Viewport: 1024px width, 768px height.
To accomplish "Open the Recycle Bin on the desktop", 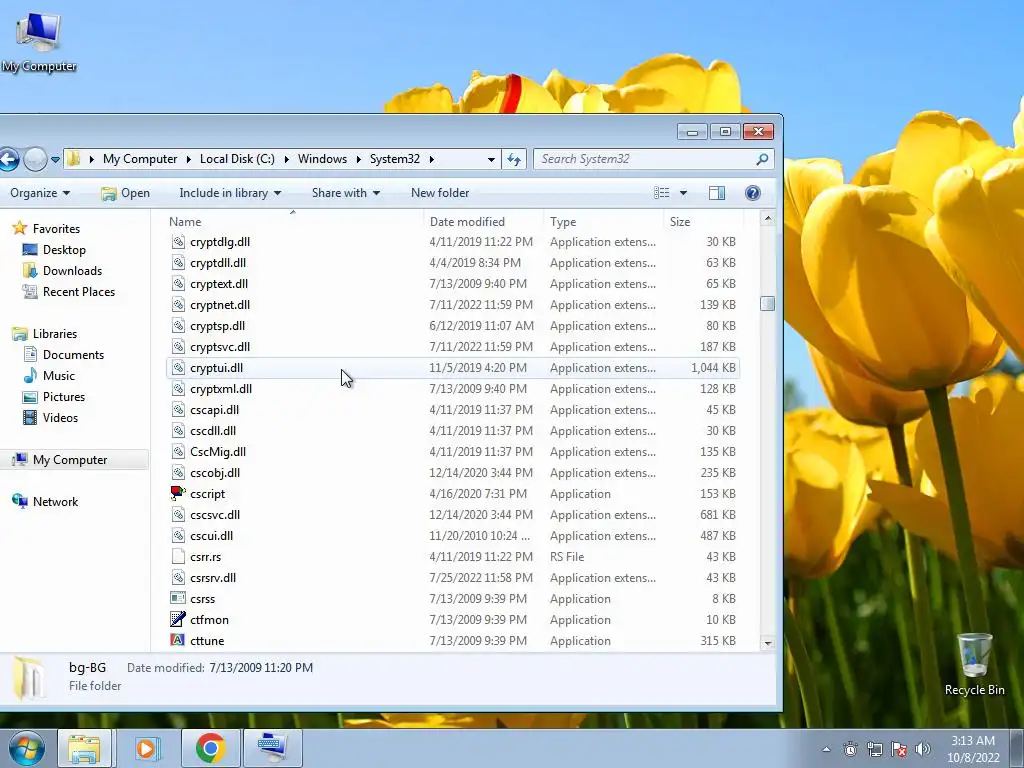I will [974, 664].
